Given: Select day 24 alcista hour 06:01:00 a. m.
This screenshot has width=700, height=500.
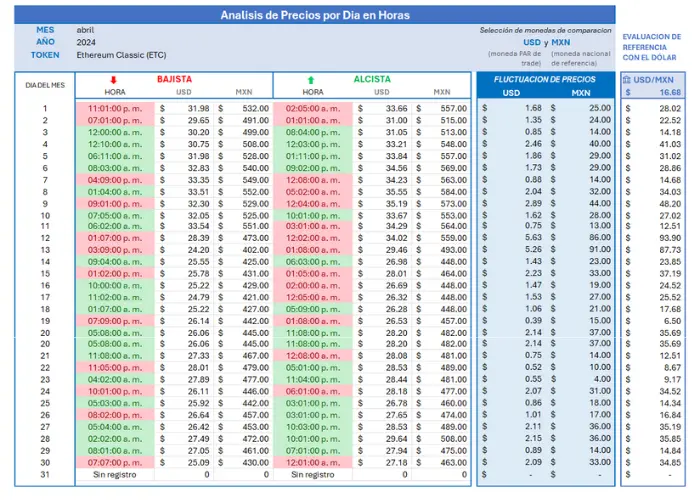Looking at the screenshot, I should click(x=312, y=392).
